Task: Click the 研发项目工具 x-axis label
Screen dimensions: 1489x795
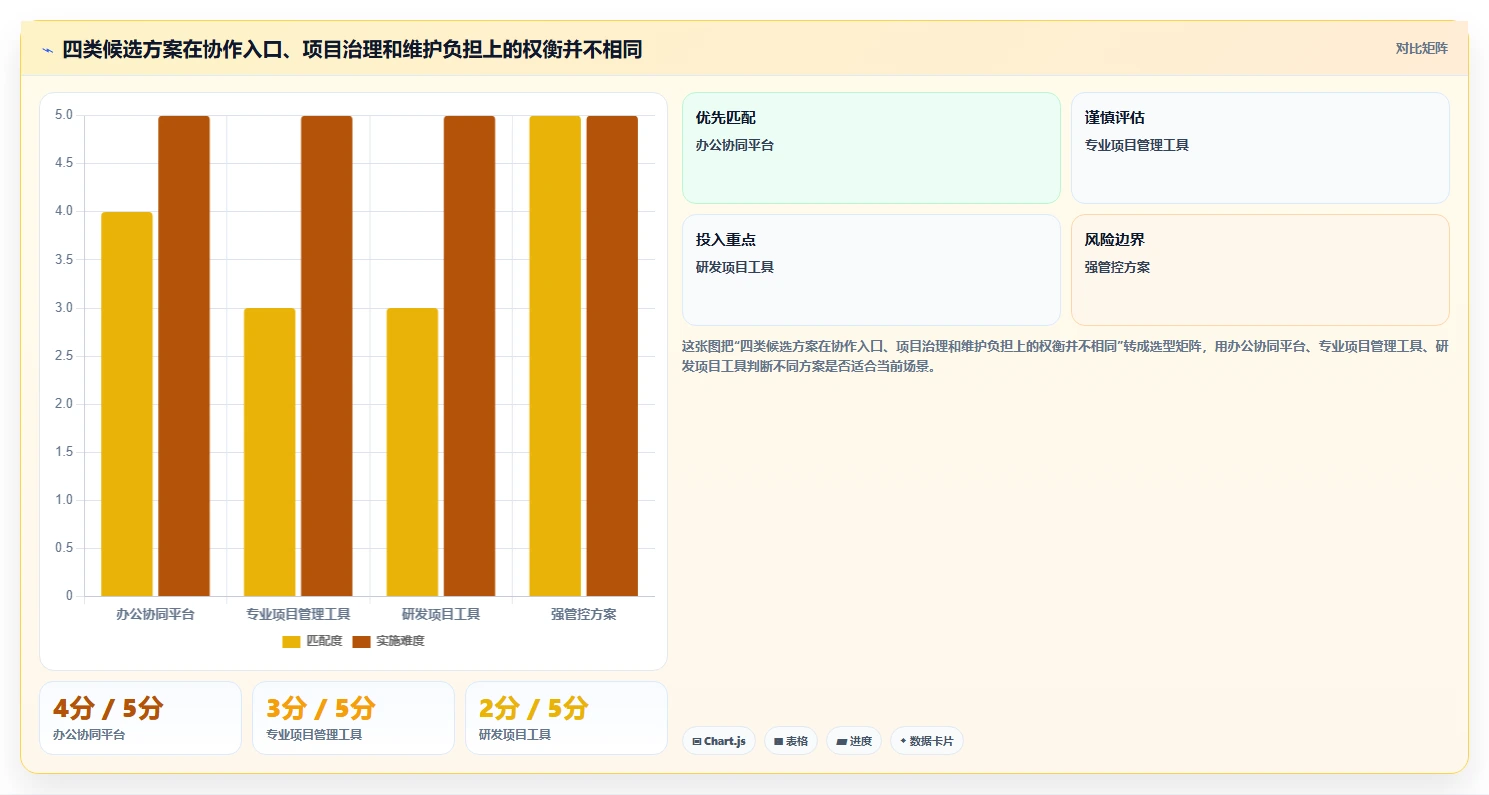Action: click(441, 614)
